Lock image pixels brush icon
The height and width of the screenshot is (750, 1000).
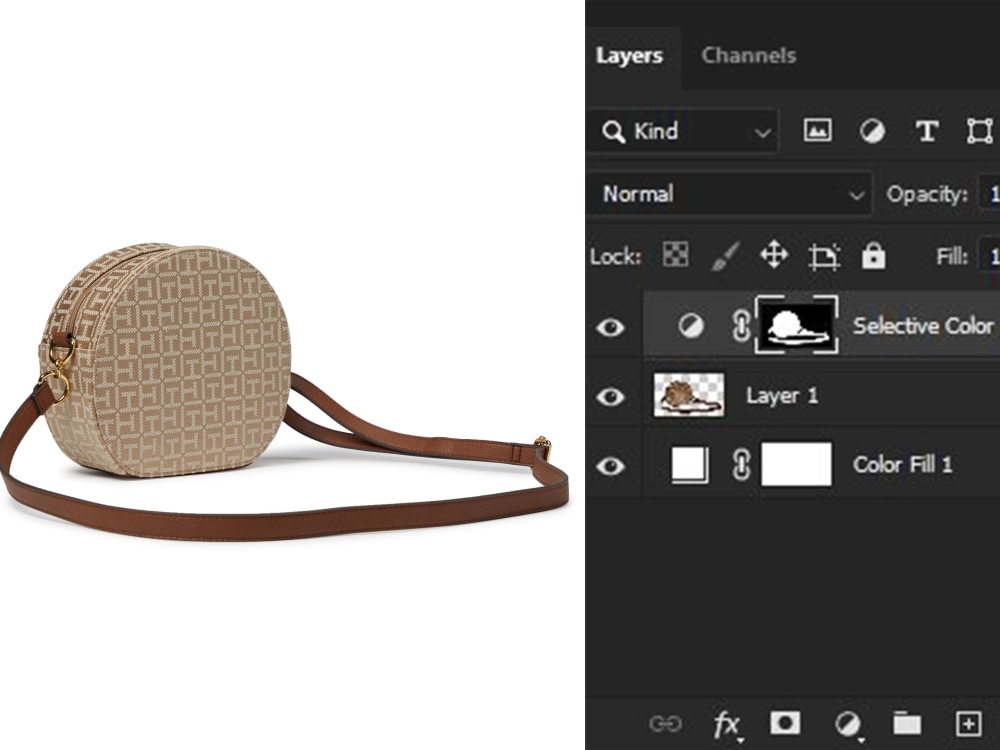[725, 256]
